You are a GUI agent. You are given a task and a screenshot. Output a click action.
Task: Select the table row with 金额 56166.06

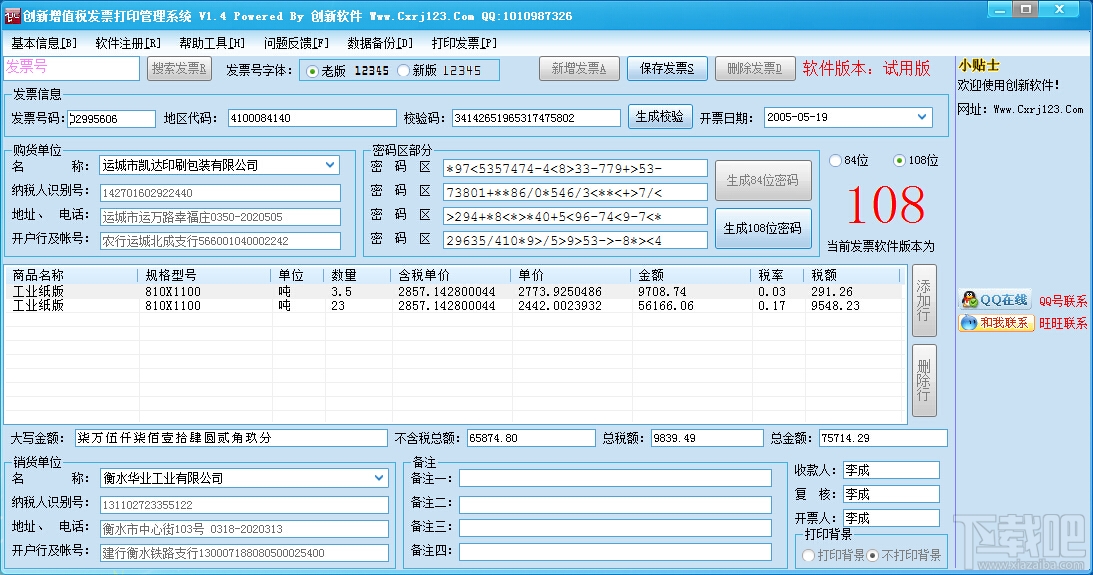(x=455, y=305)
